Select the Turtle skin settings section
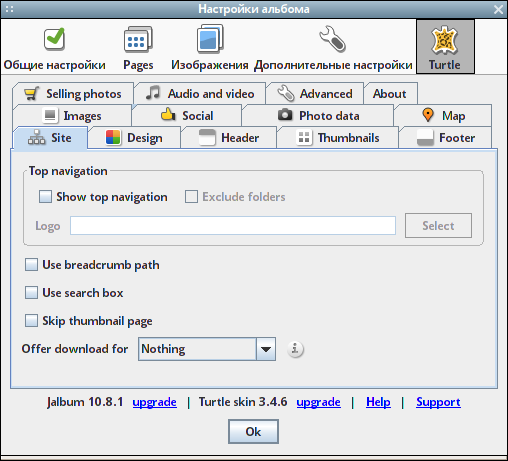The width and height of the screenshot is (508, 461). click(x=445, y=47)
